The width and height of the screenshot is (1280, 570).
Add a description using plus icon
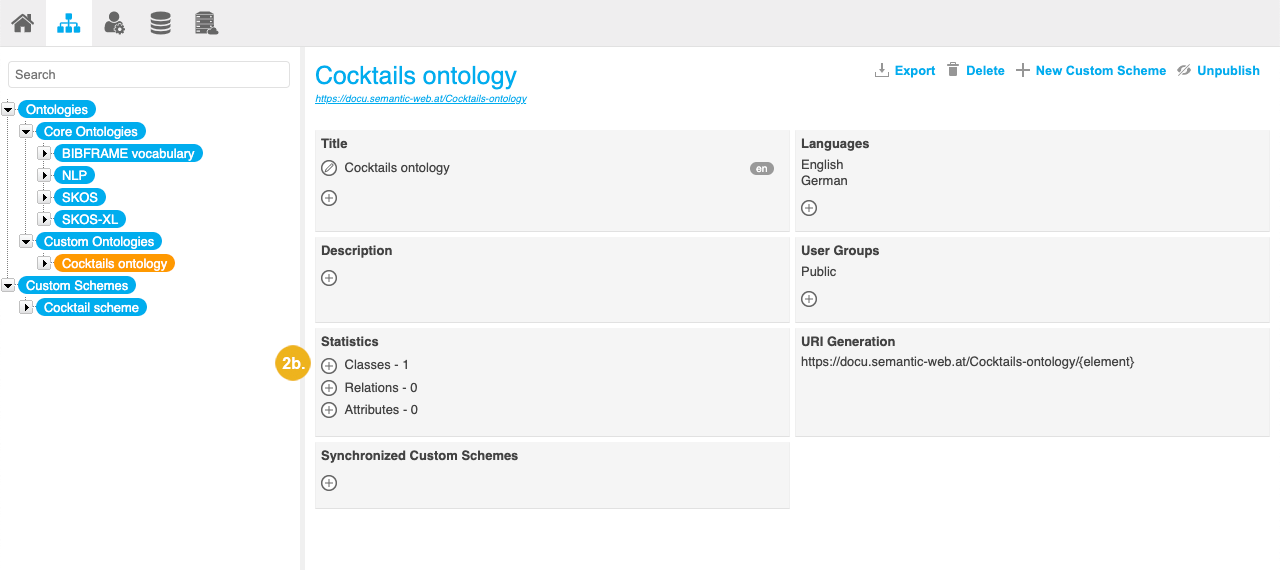click(x=329, y=278)
